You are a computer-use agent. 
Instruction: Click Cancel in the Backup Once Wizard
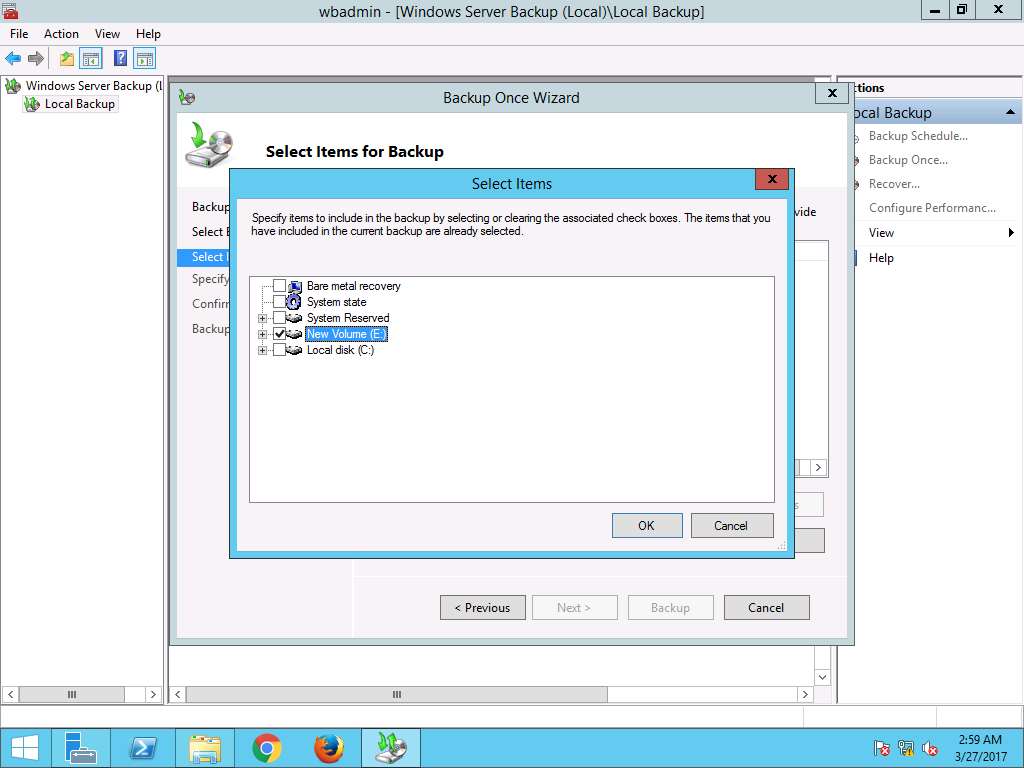pos(766,607)
